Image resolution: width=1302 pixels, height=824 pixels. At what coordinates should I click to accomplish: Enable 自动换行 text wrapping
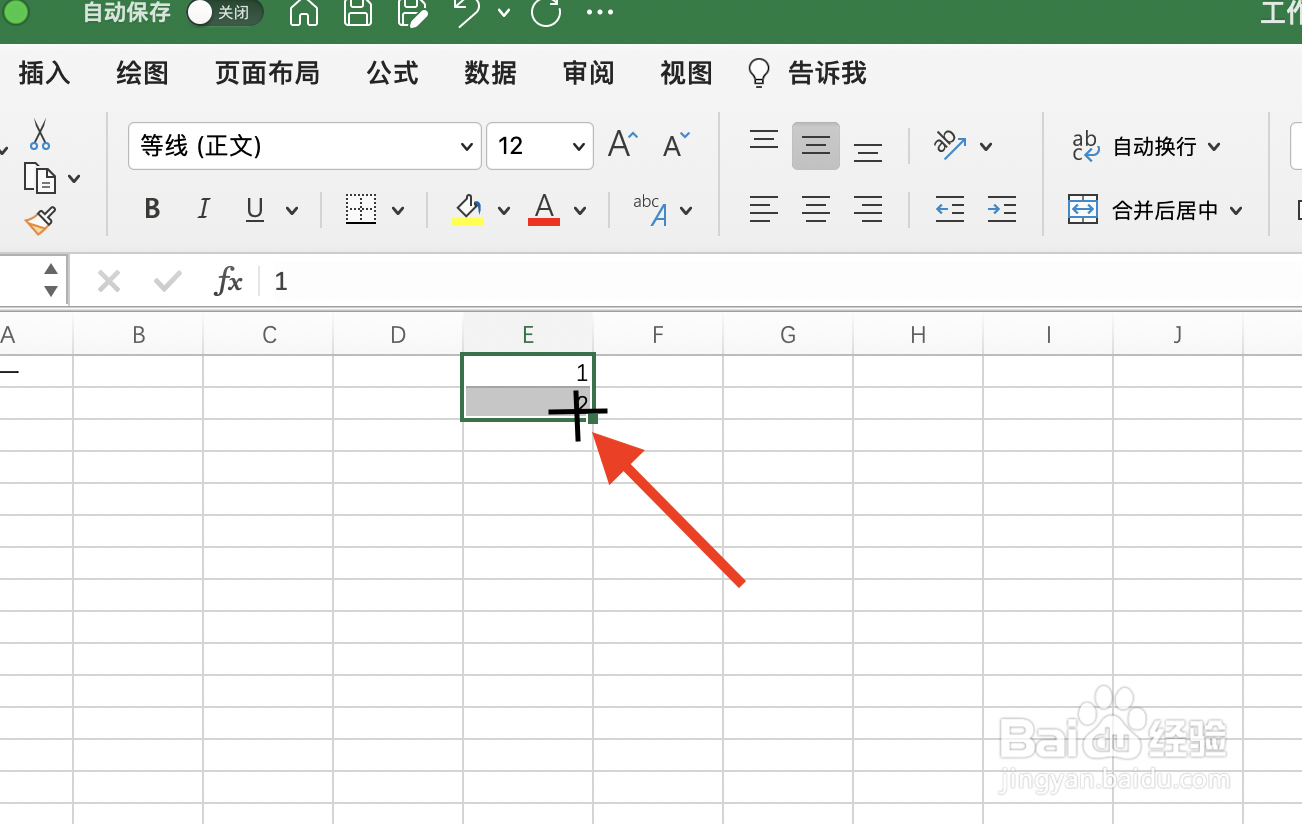[x=1147, y=146]
